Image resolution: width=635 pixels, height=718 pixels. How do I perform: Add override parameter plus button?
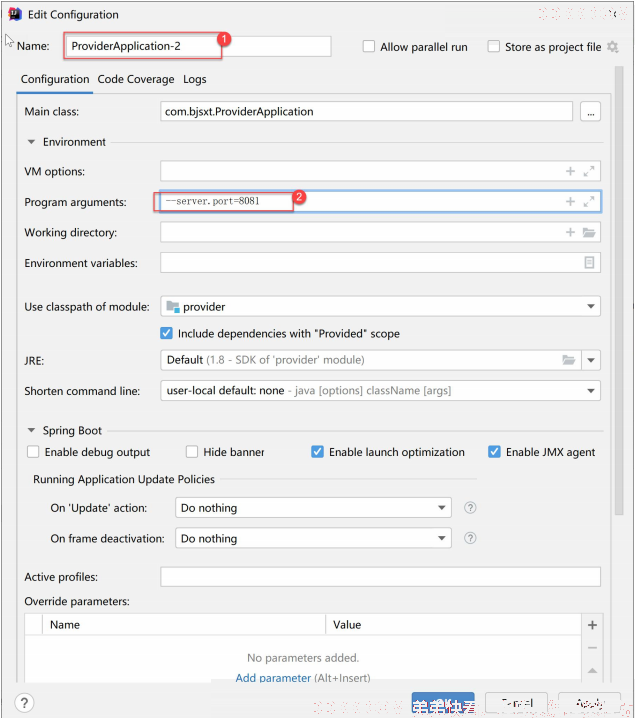(592, 625)
